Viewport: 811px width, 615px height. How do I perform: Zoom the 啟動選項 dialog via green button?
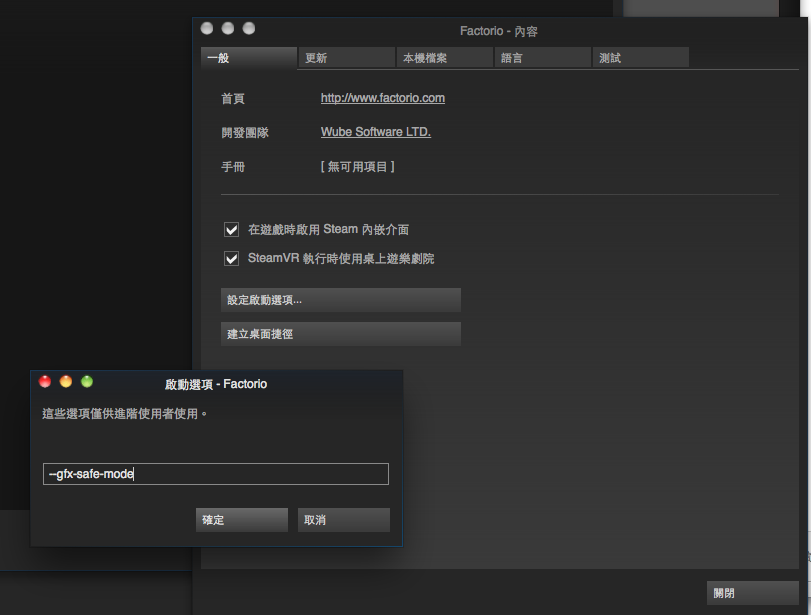(x=87, y=382)
